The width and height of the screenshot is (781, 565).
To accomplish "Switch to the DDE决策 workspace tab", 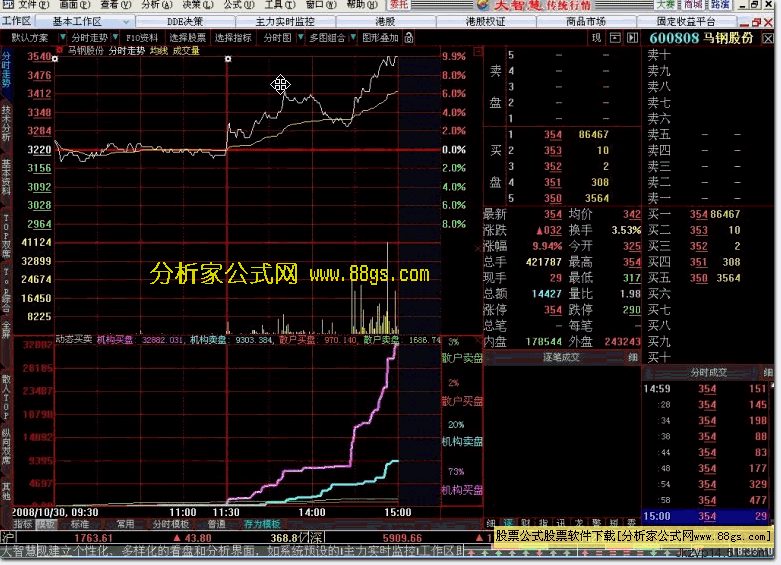I will [185, 22].
